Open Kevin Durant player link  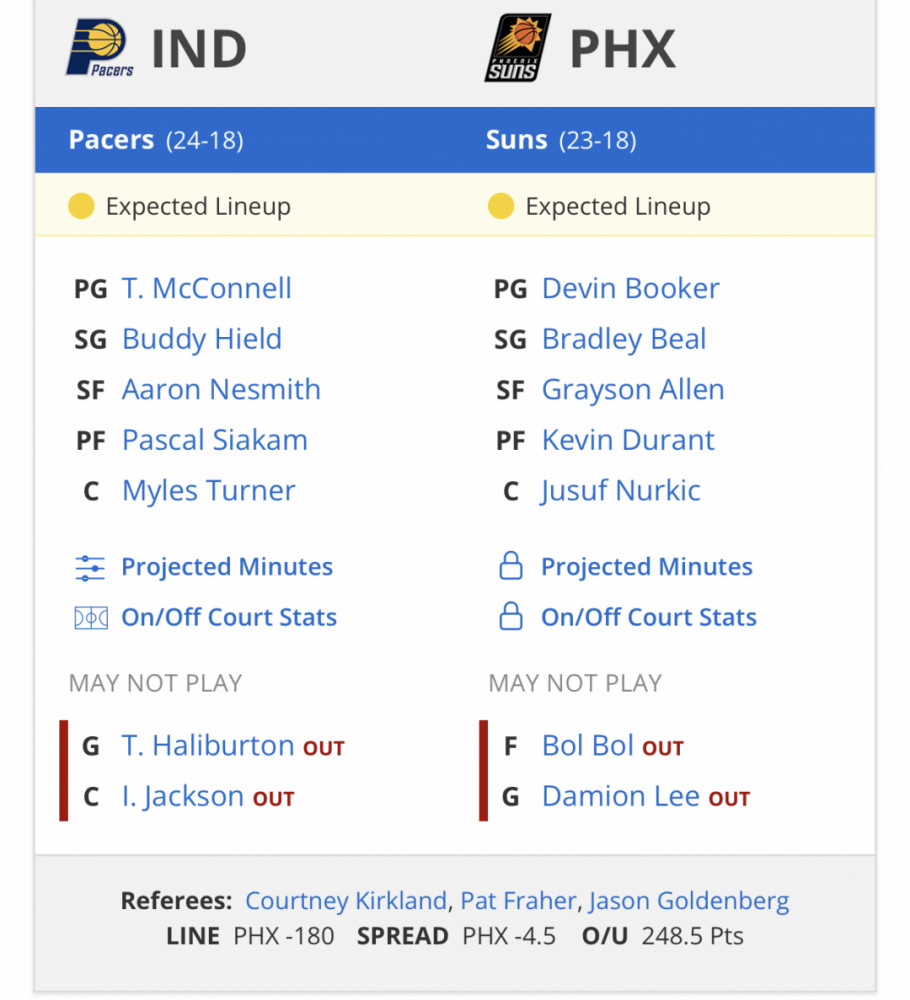point(628,440)
